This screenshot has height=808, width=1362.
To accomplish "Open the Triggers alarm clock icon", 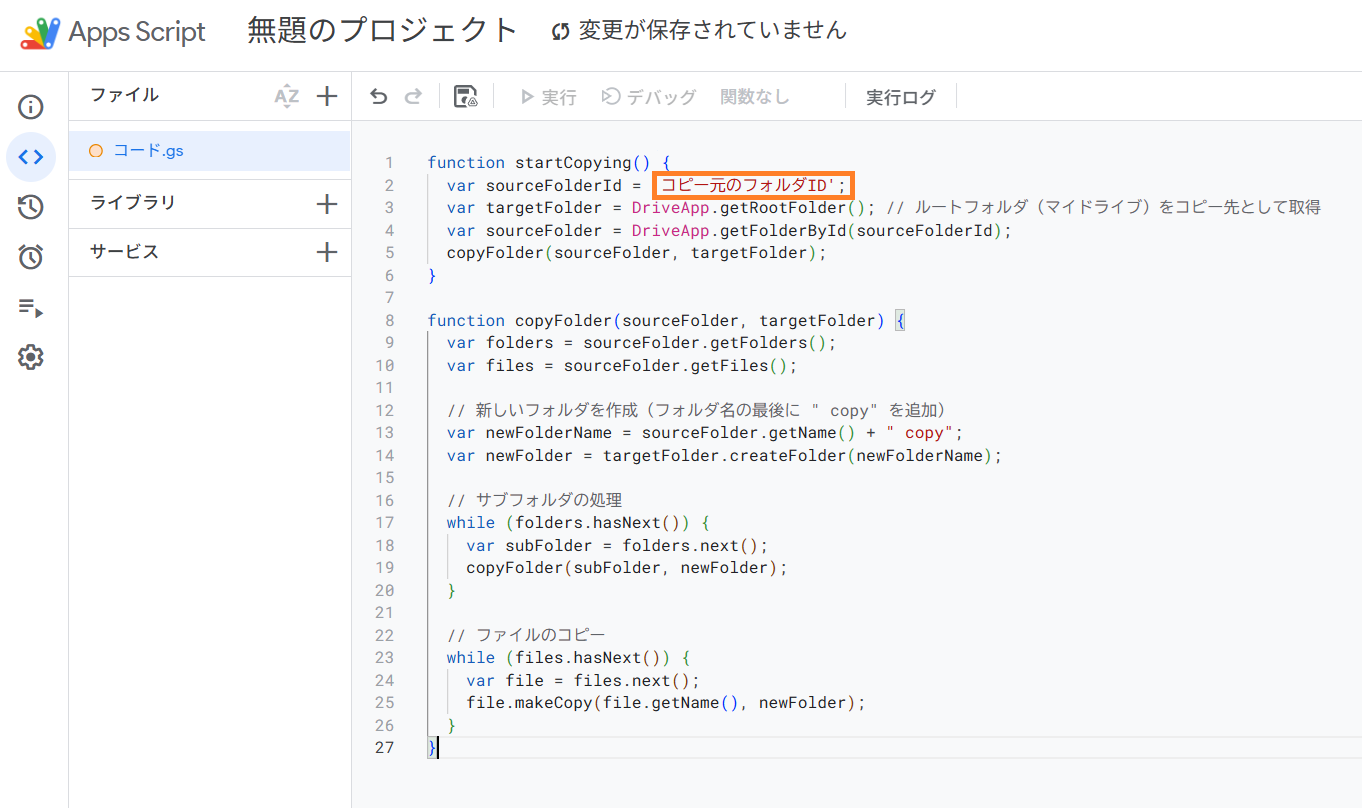I will coord(31,257).
